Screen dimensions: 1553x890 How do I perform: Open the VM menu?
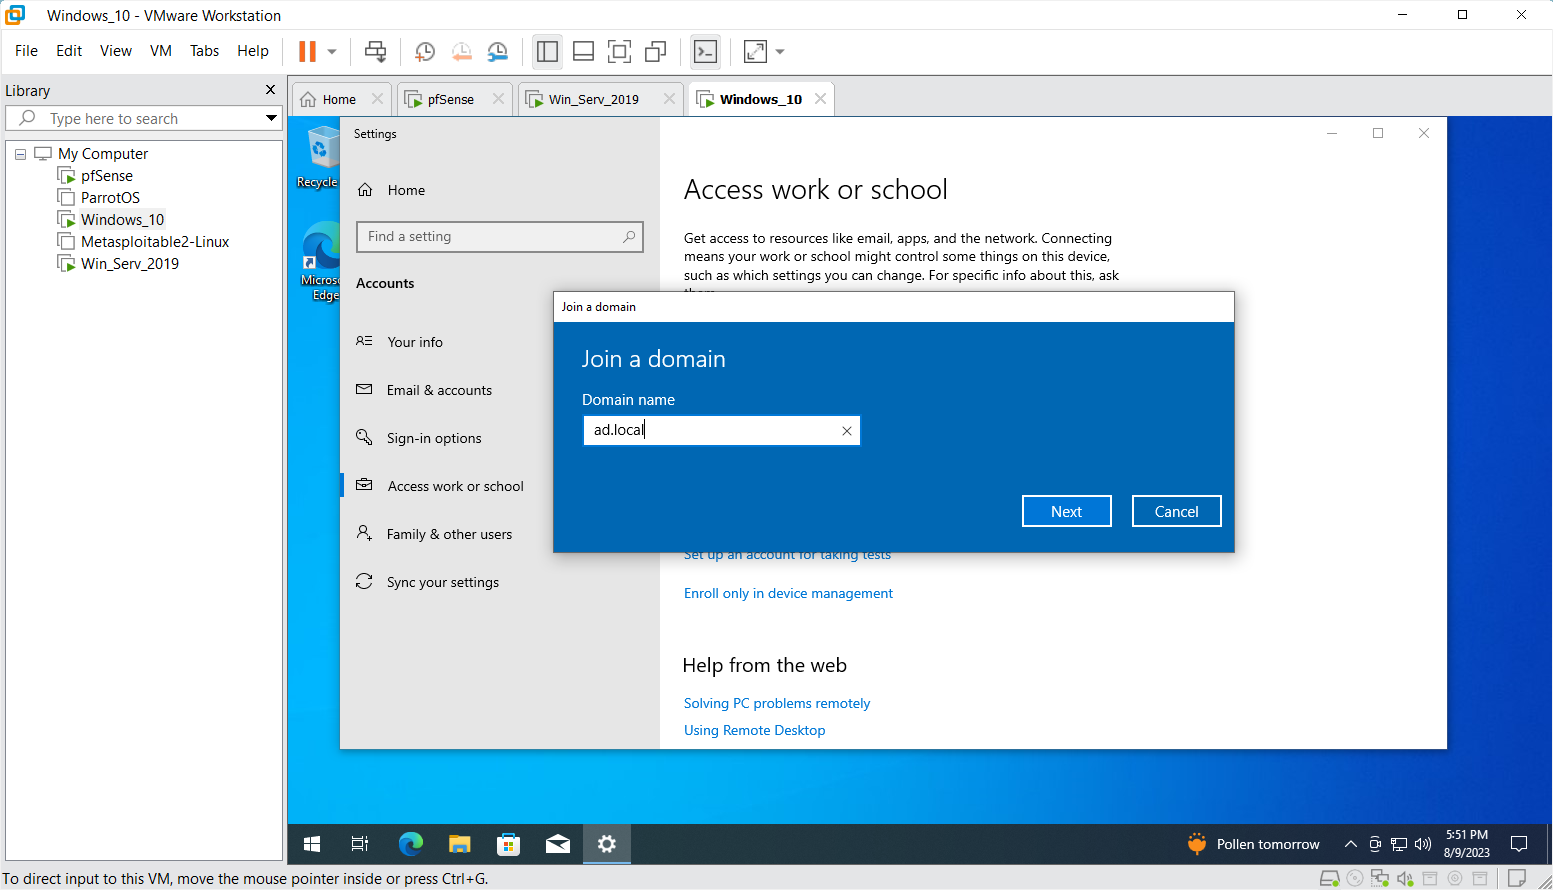click(161, 51)
